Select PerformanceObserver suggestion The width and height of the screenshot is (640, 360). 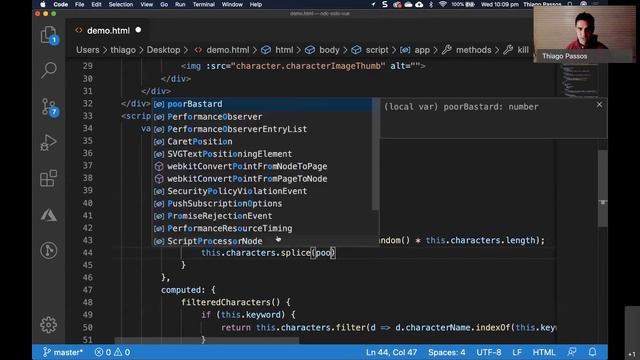point(262,117)
